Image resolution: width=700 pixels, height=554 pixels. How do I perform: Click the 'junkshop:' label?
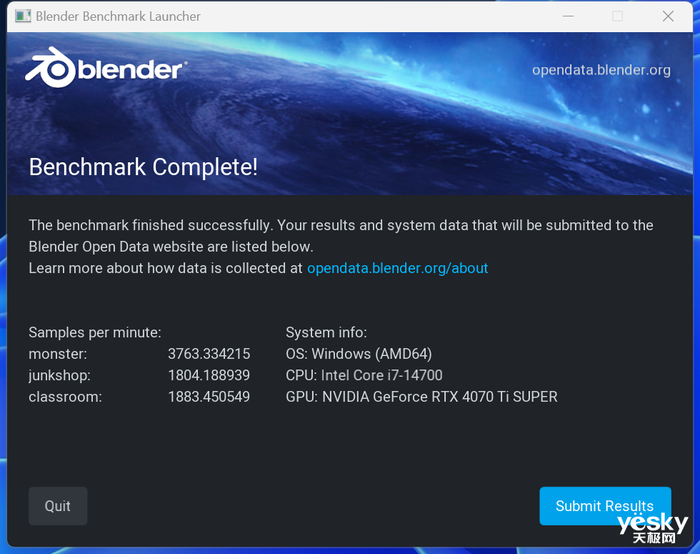[60, 375]
